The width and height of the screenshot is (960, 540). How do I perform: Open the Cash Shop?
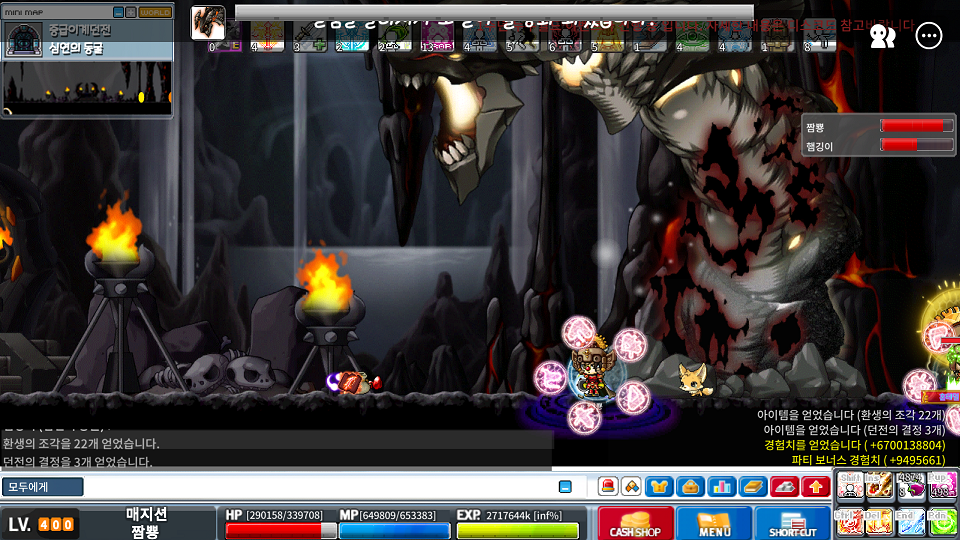(x=635, y=523)
